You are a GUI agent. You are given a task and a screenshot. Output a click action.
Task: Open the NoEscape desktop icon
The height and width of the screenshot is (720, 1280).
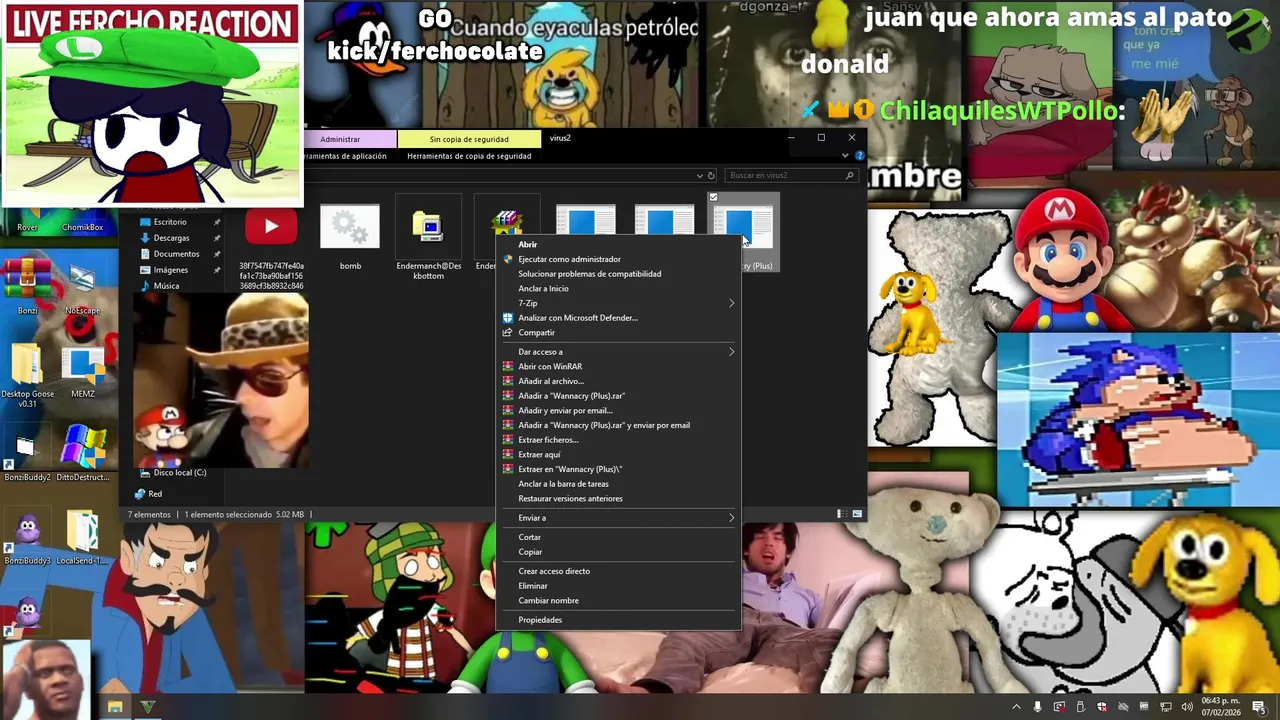pos(82,280)
